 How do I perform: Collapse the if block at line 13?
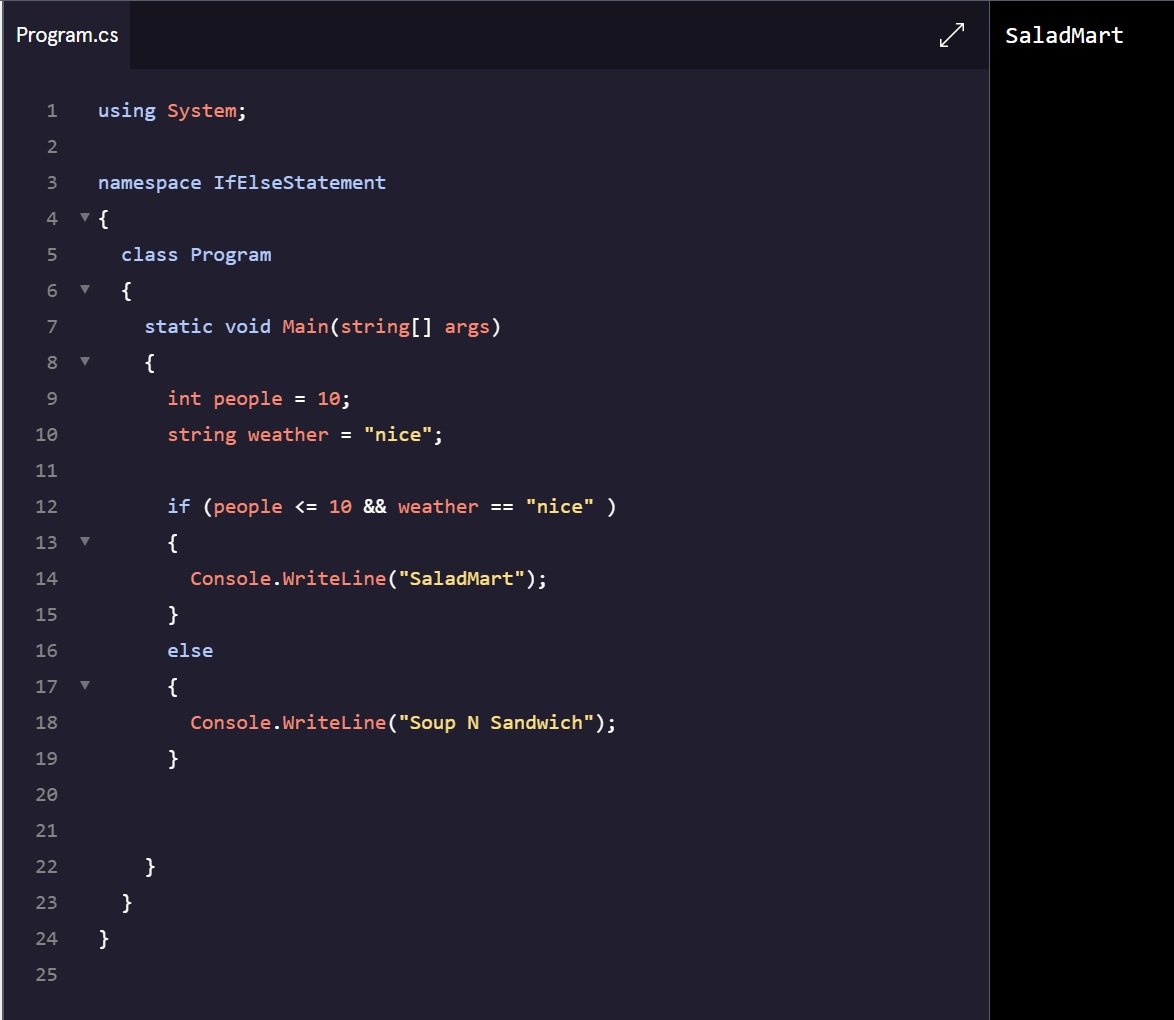point(85,541)
